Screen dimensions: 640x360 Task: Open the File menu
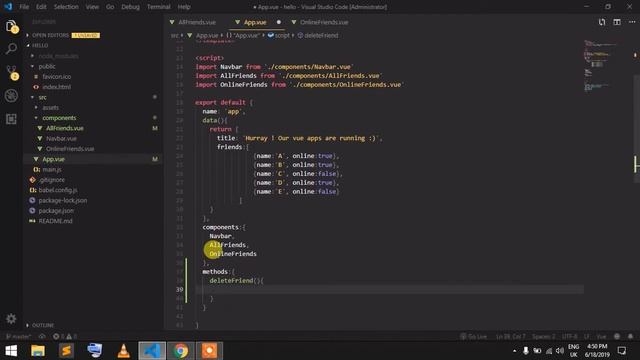24,7
